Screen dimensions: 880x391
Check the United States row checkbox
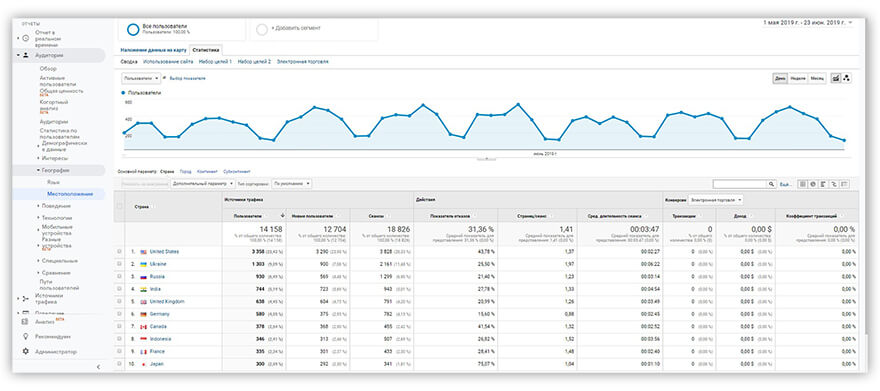[x=119, y=252]
